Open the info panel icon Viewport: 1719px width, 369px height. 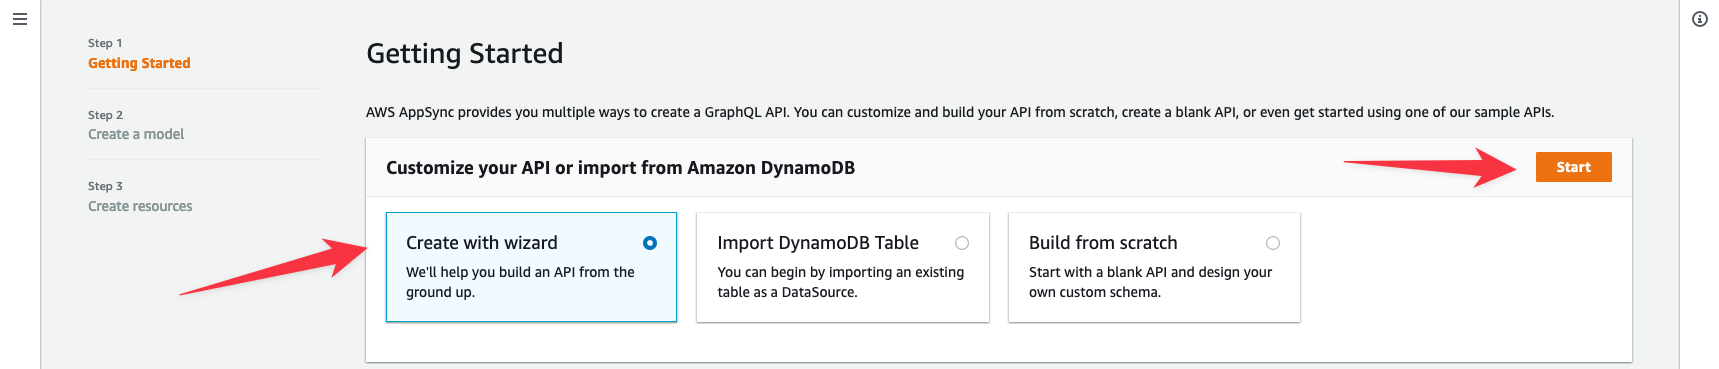[x=1699, y=19]
